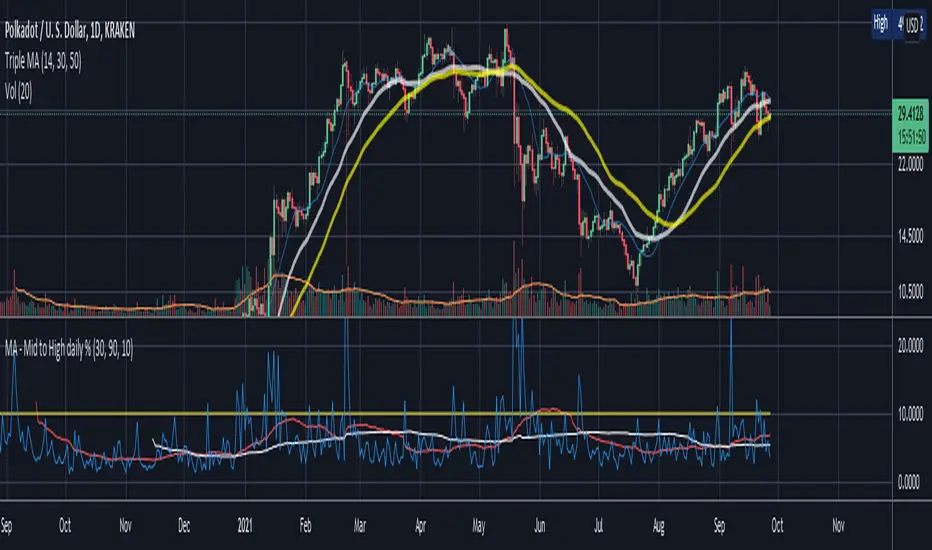
Task: Click the High price label tag
Action: pos(880,24)
